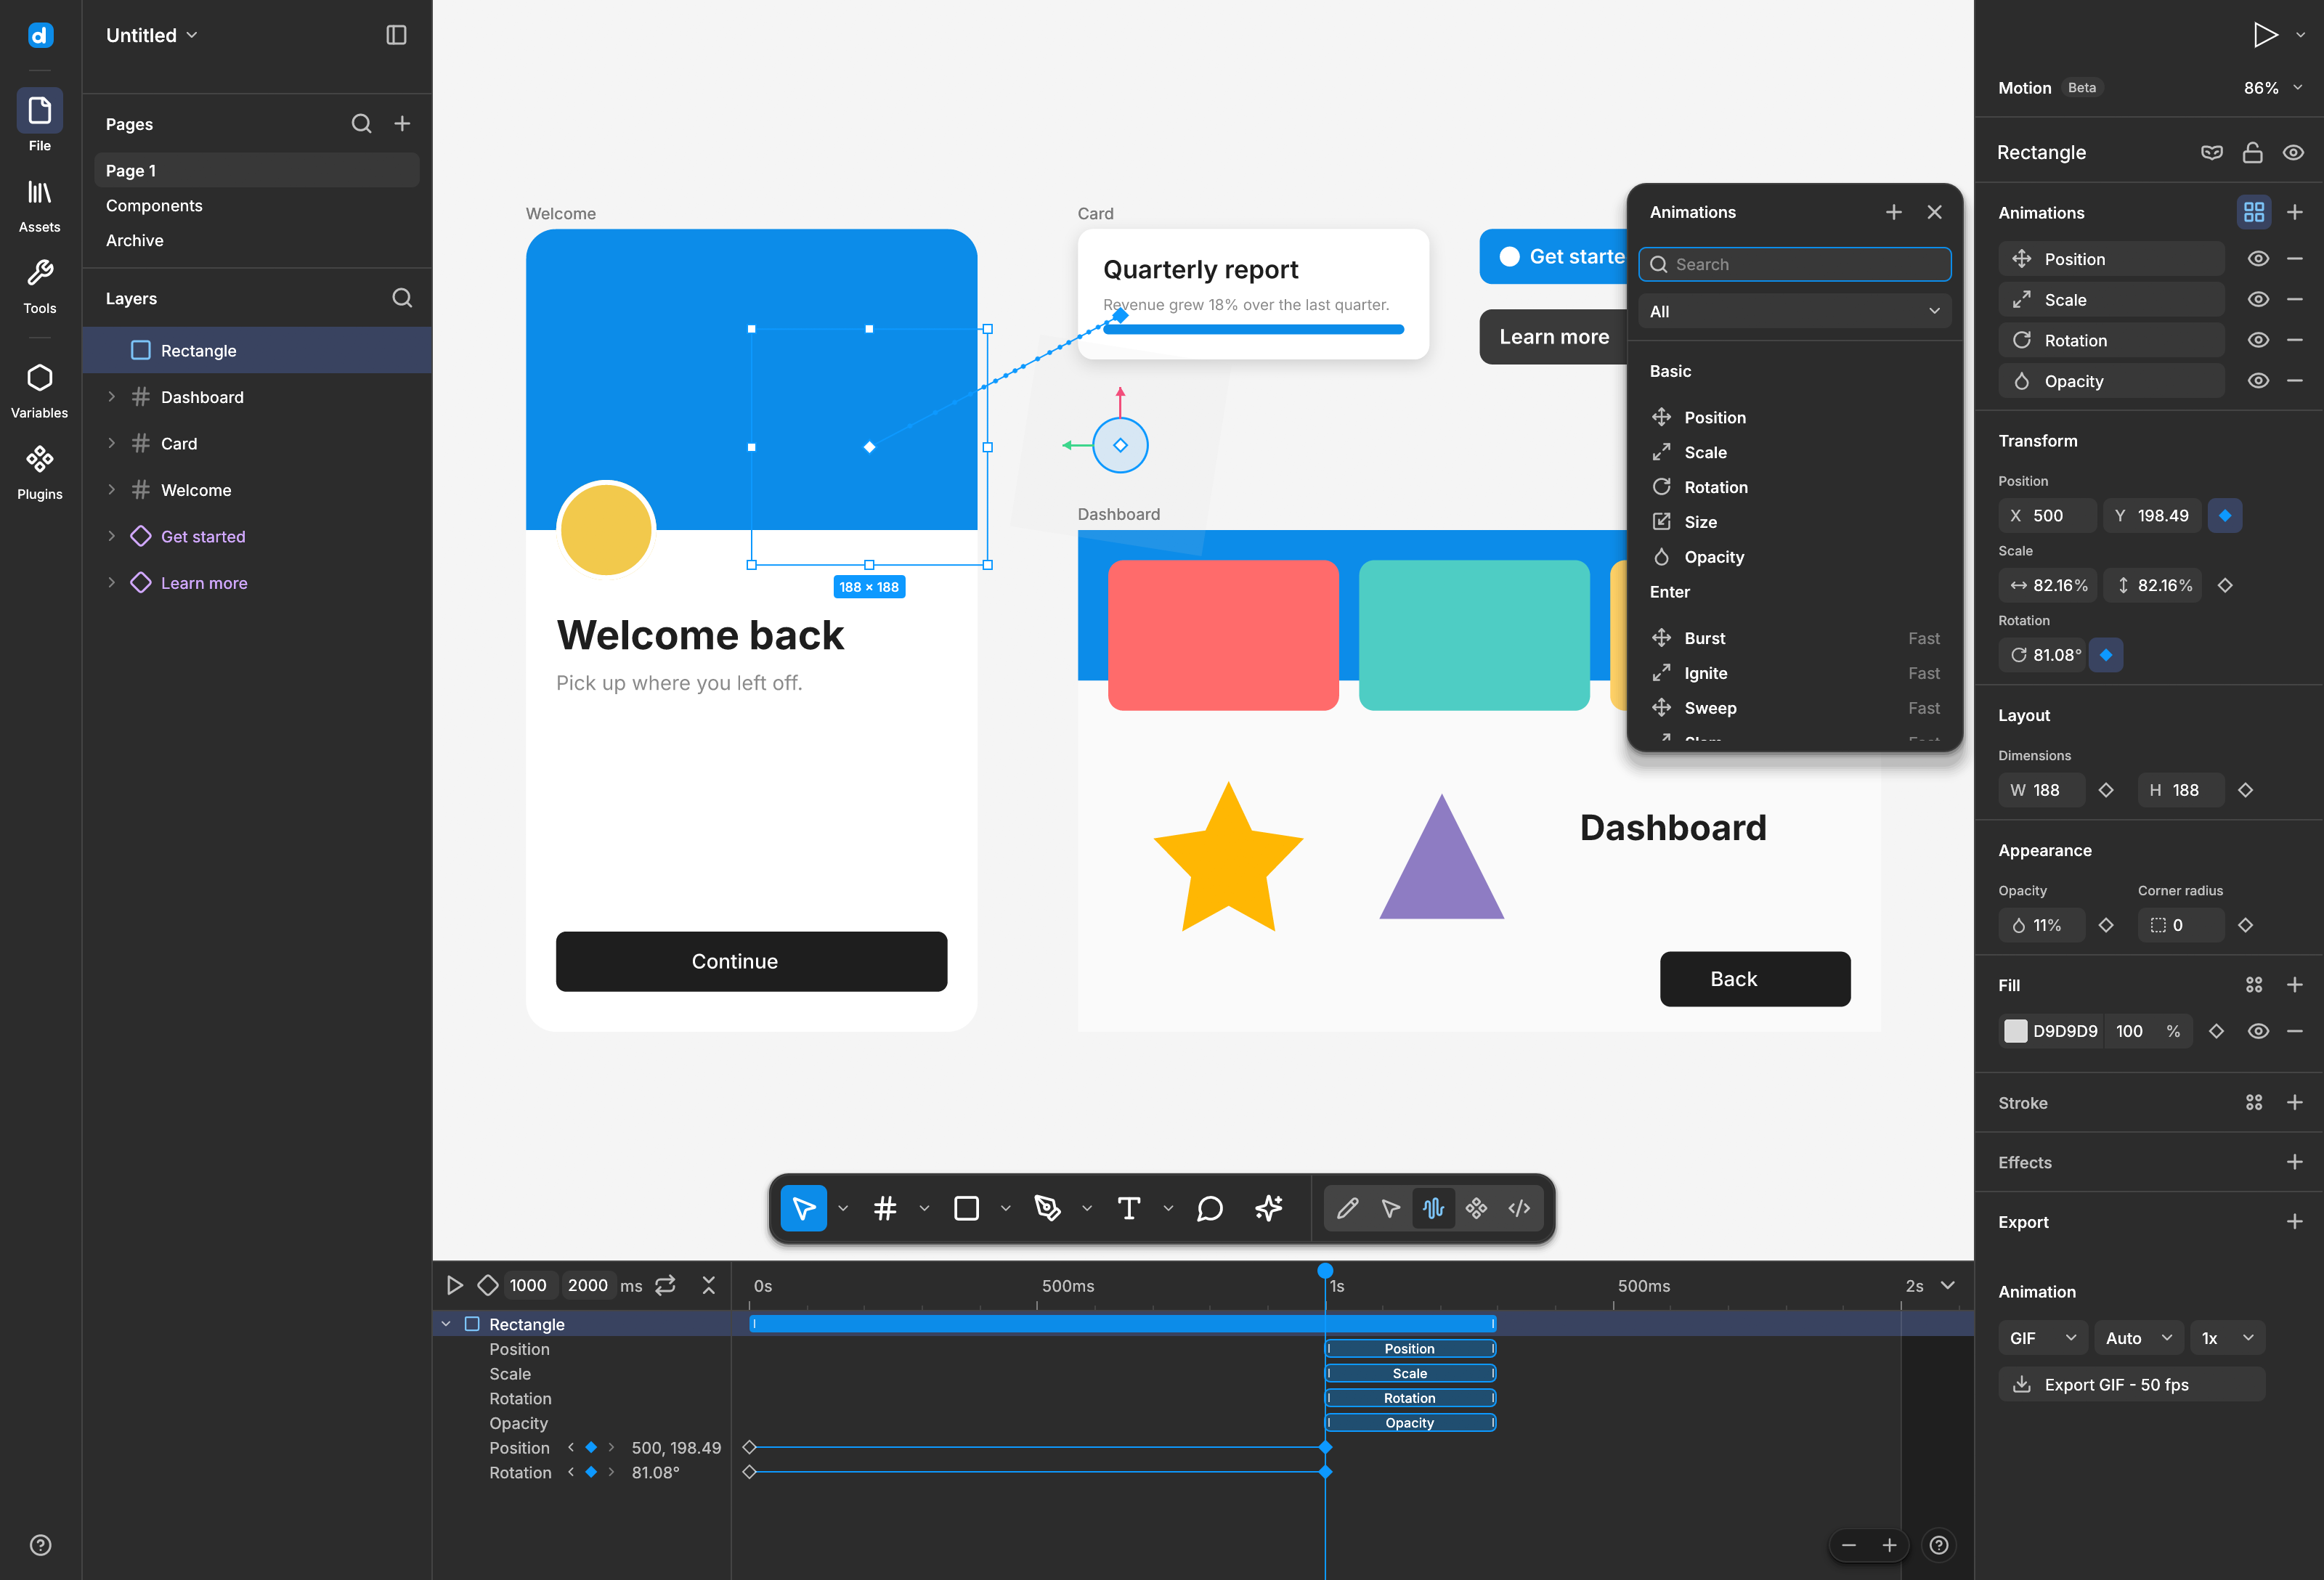Hide the Scale animation with eye icon

click(x=2258, y=299)
